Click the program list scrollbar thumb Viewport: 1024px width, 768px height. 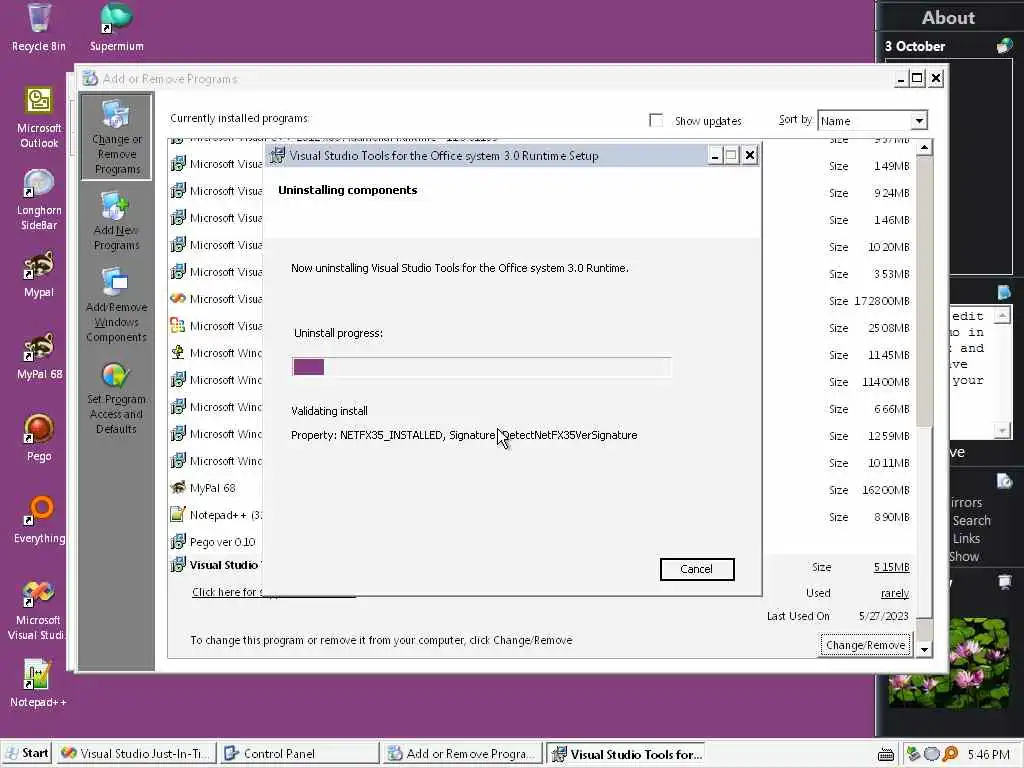click(x=924, y=522)
